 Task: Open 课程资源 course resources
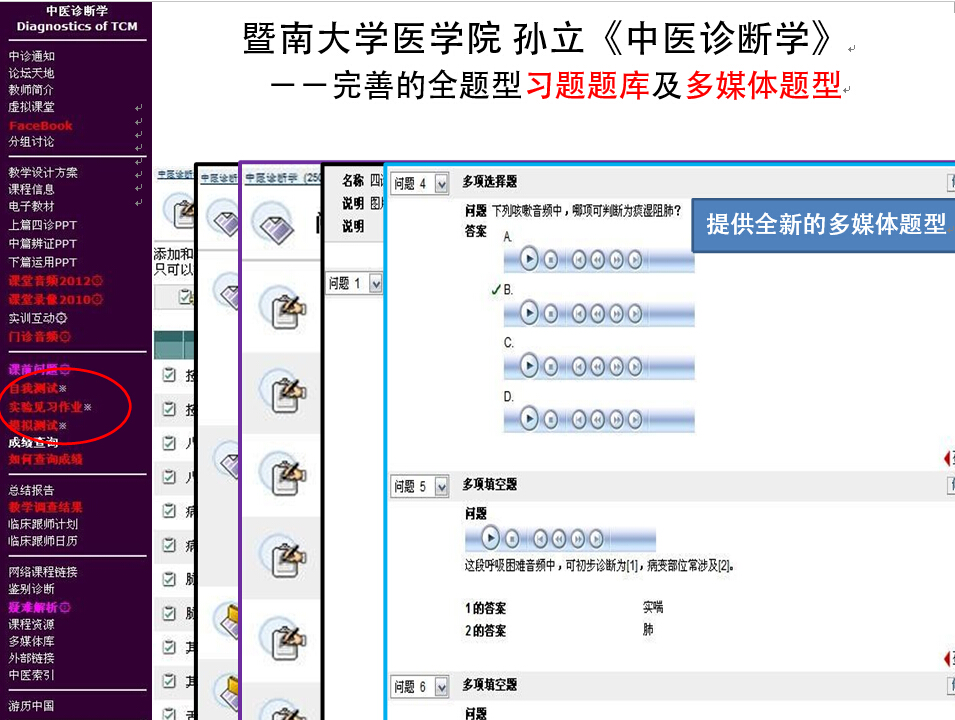pos(32,624)
